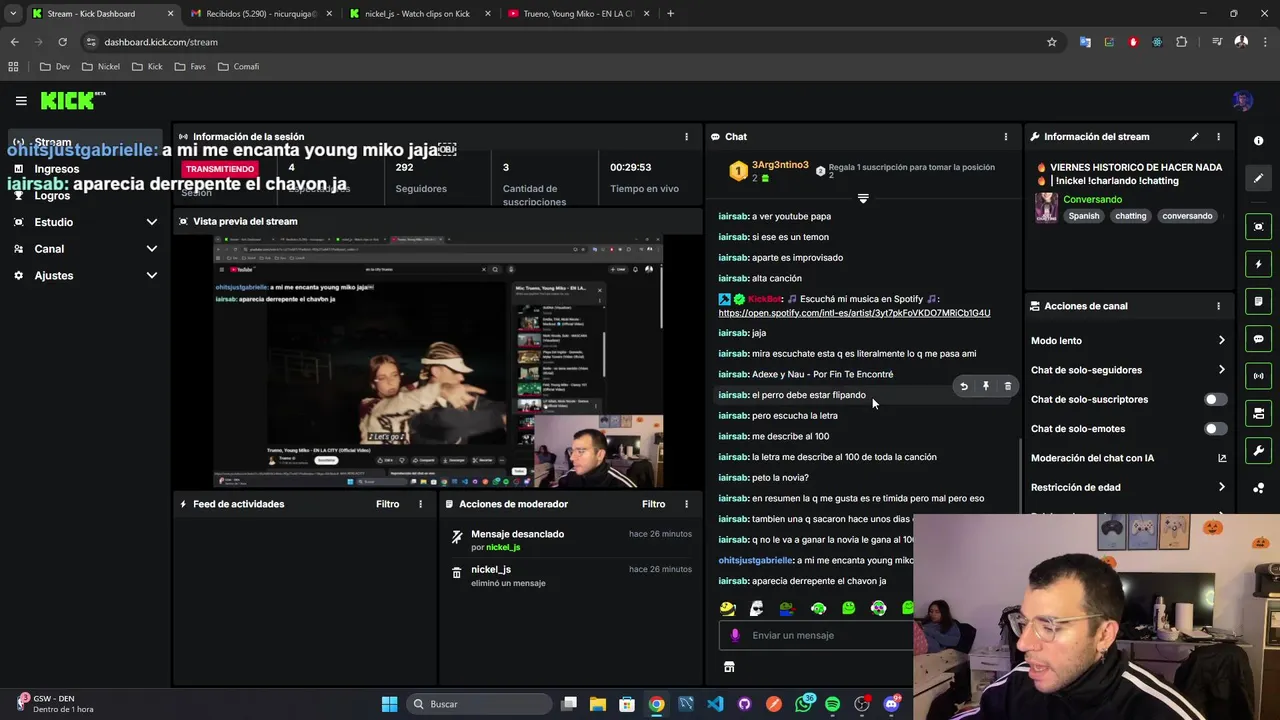Click the chatting tag

coord(1131,216)
